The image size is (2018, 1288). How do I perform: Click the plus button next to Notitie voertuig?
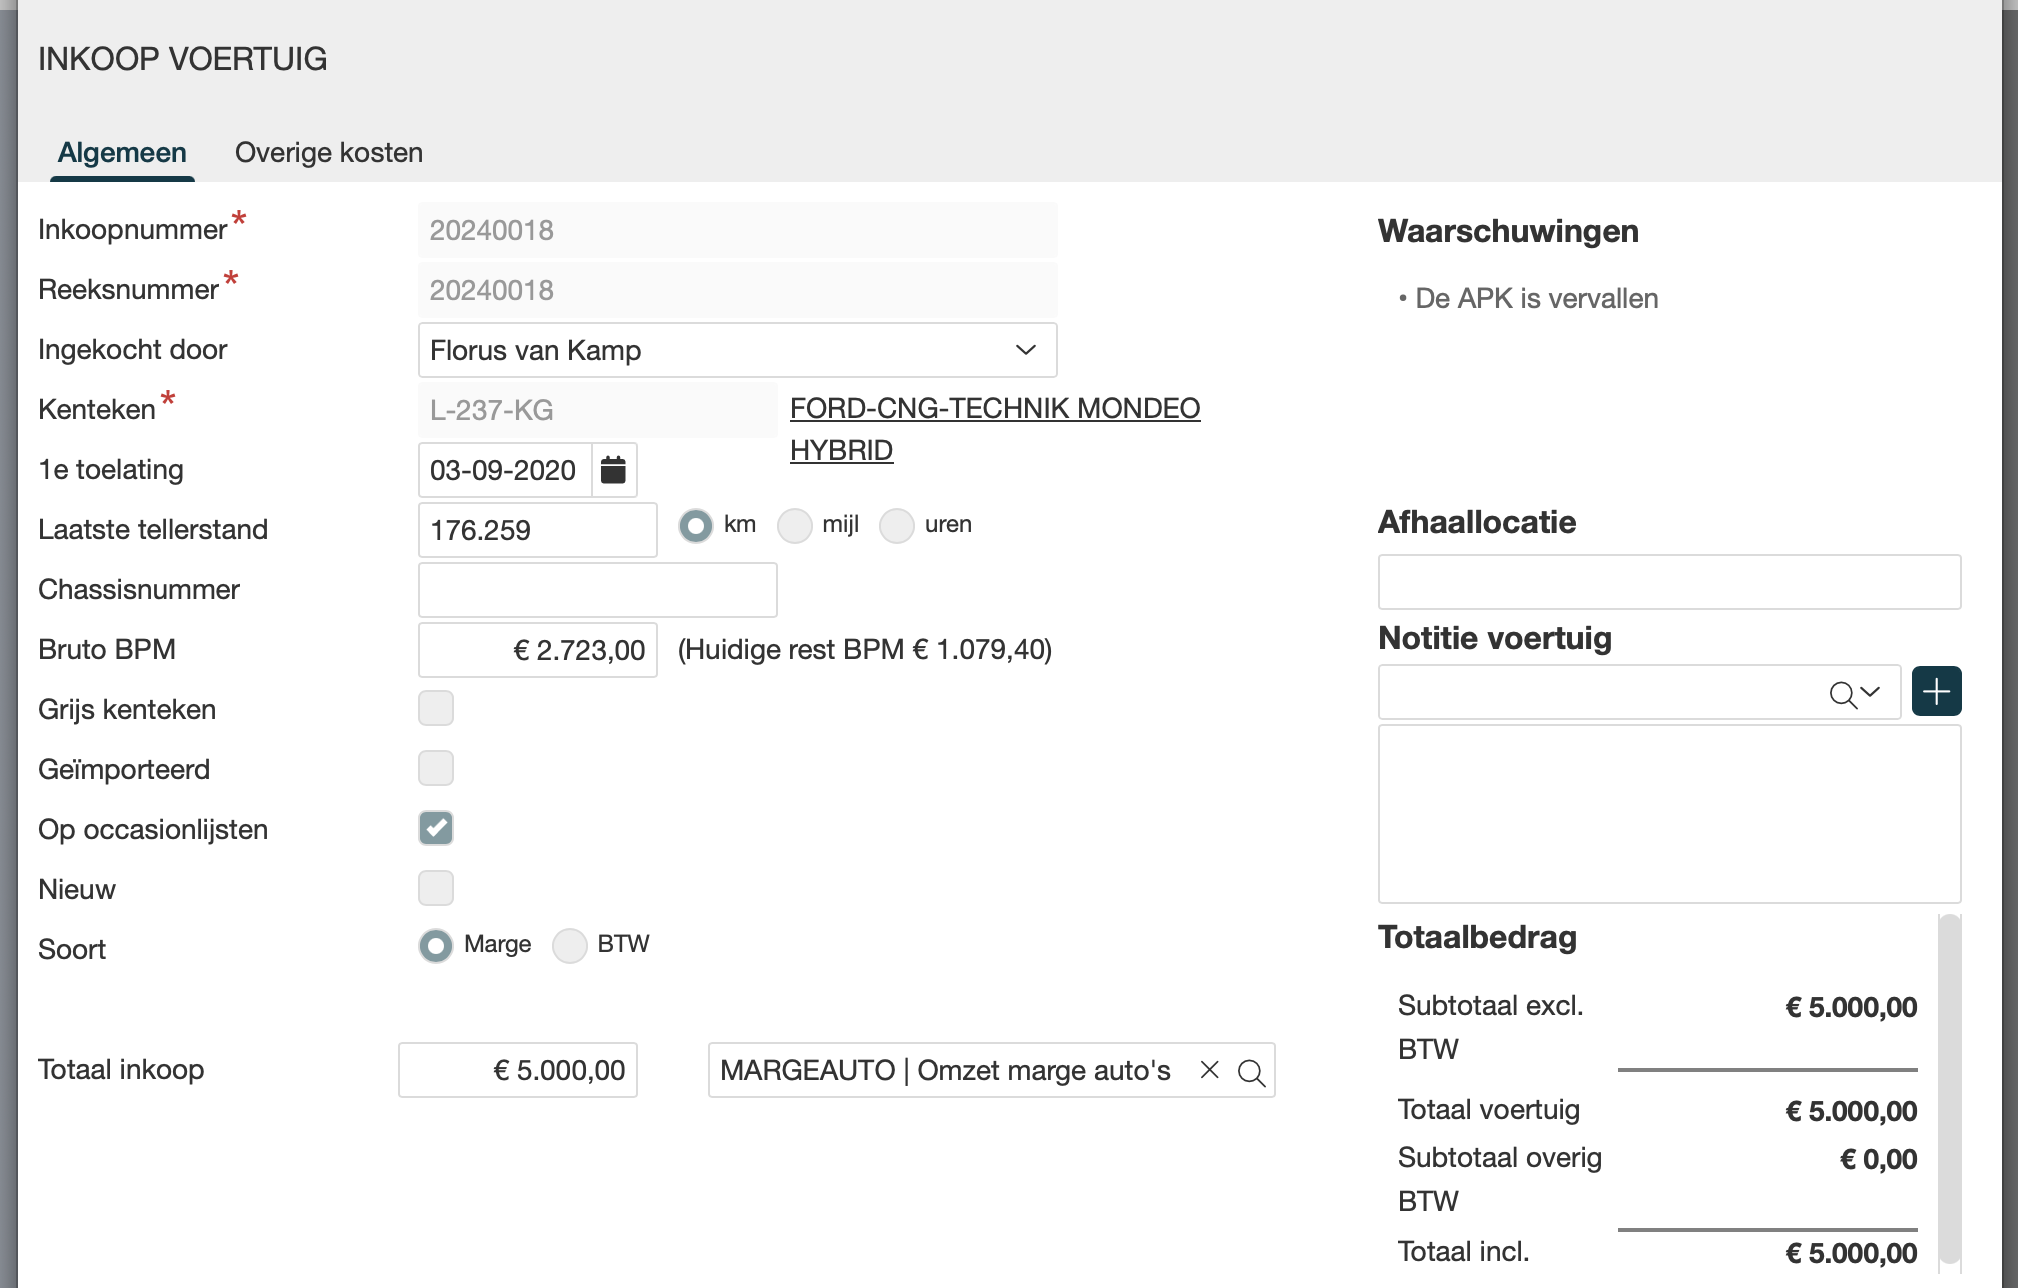(x=1936, y=691)
